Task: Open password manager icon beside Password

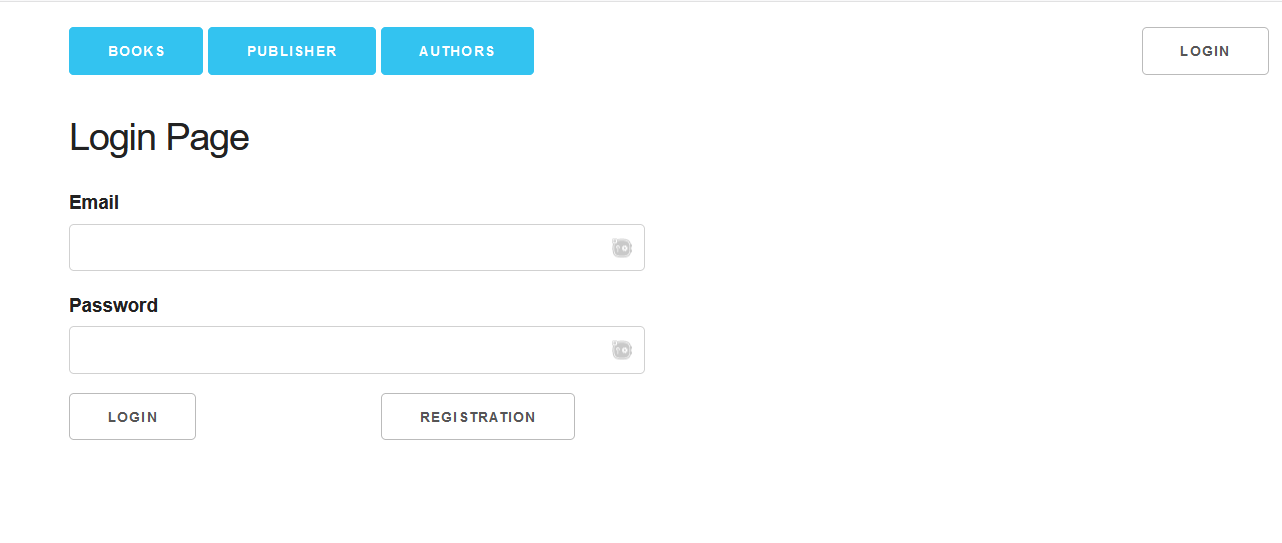Action: tap(622, 350)
